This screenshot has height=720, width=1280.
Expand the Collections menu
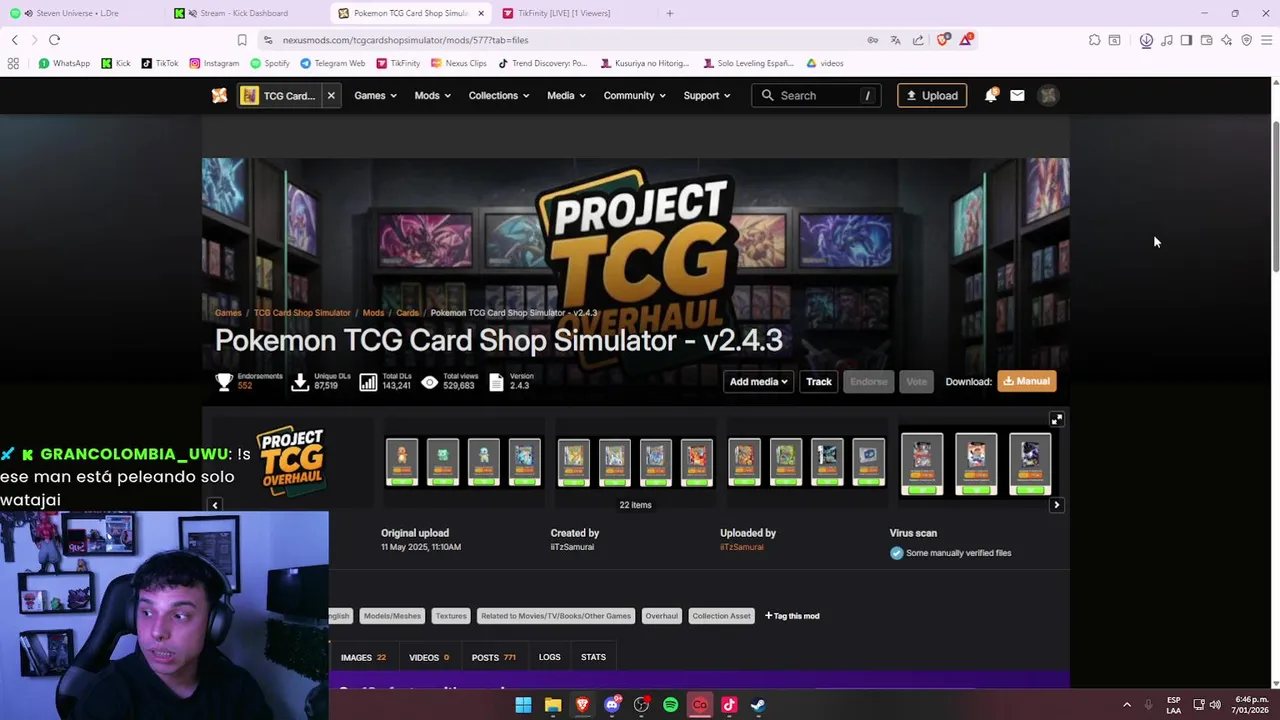[499, 96]
